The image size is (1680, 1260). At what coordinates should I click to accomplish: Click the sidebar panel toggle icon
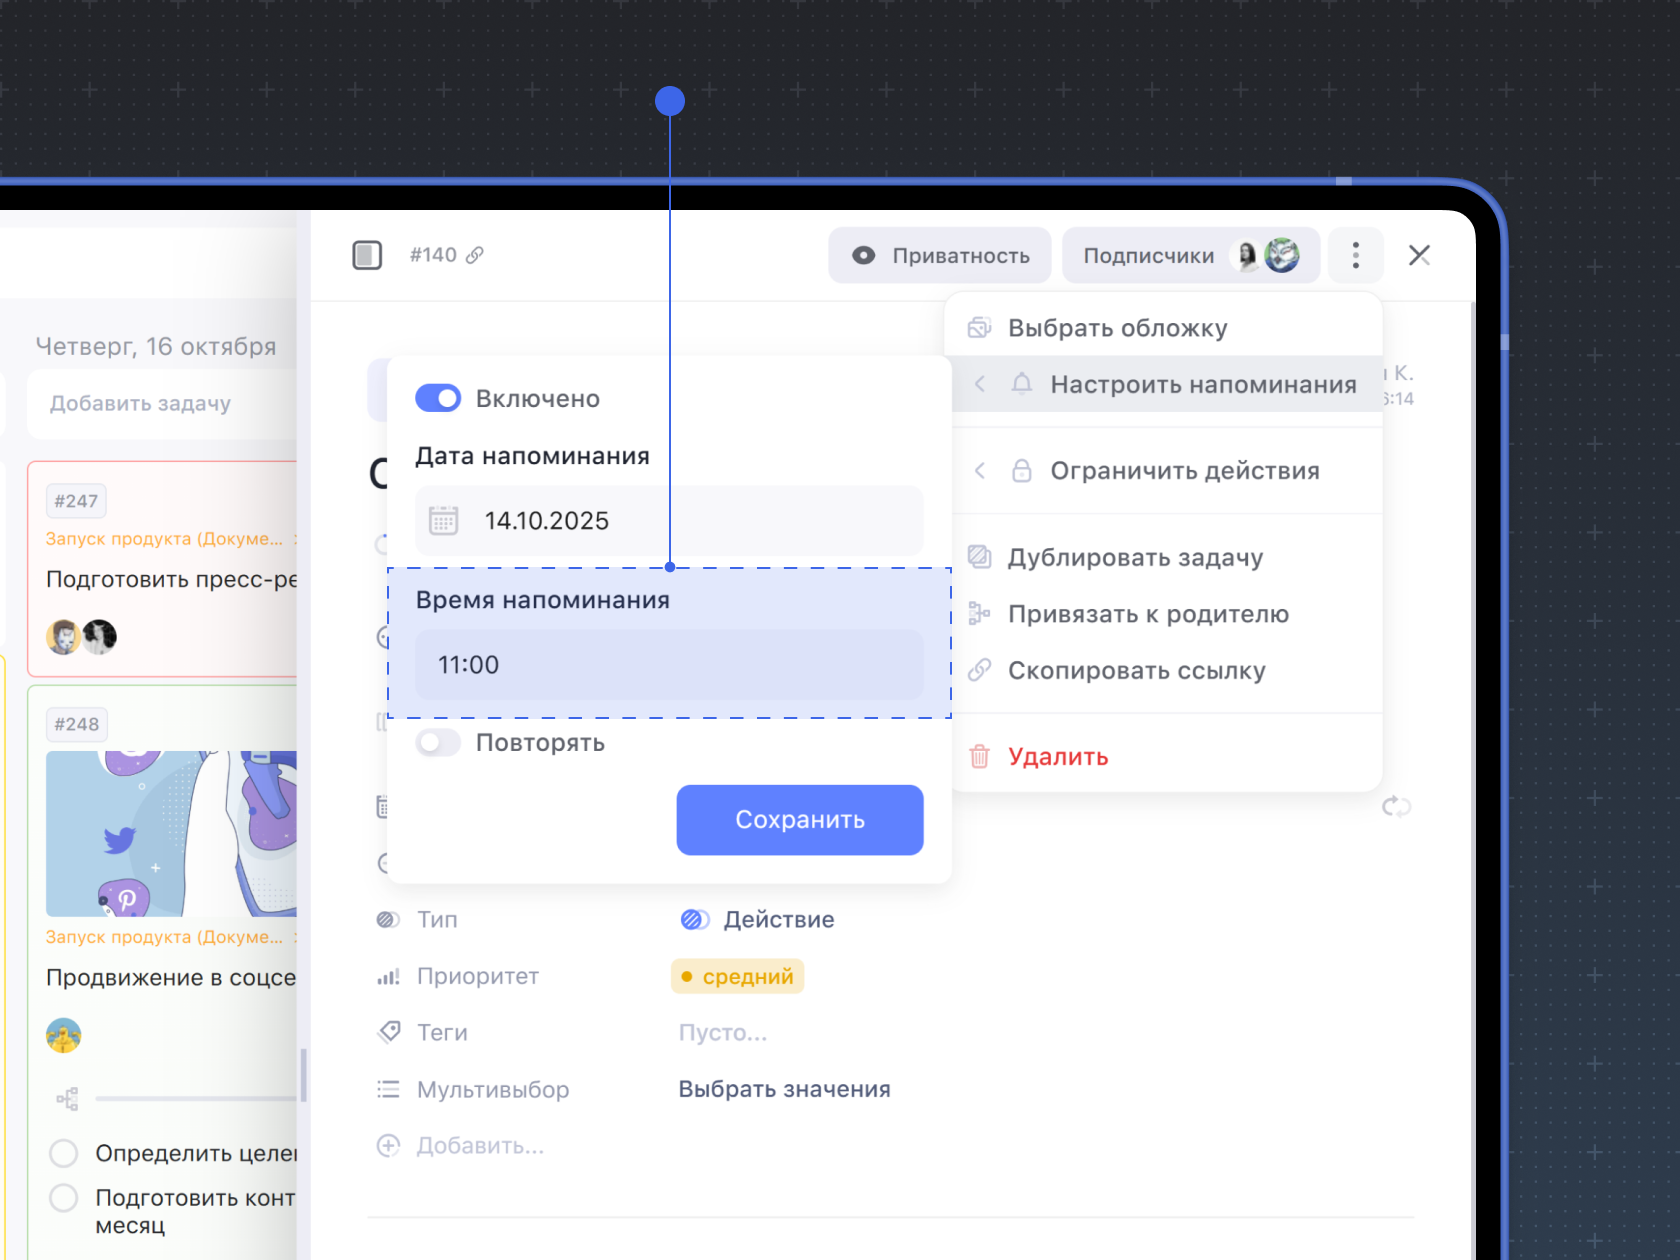[x=367, y=256]
